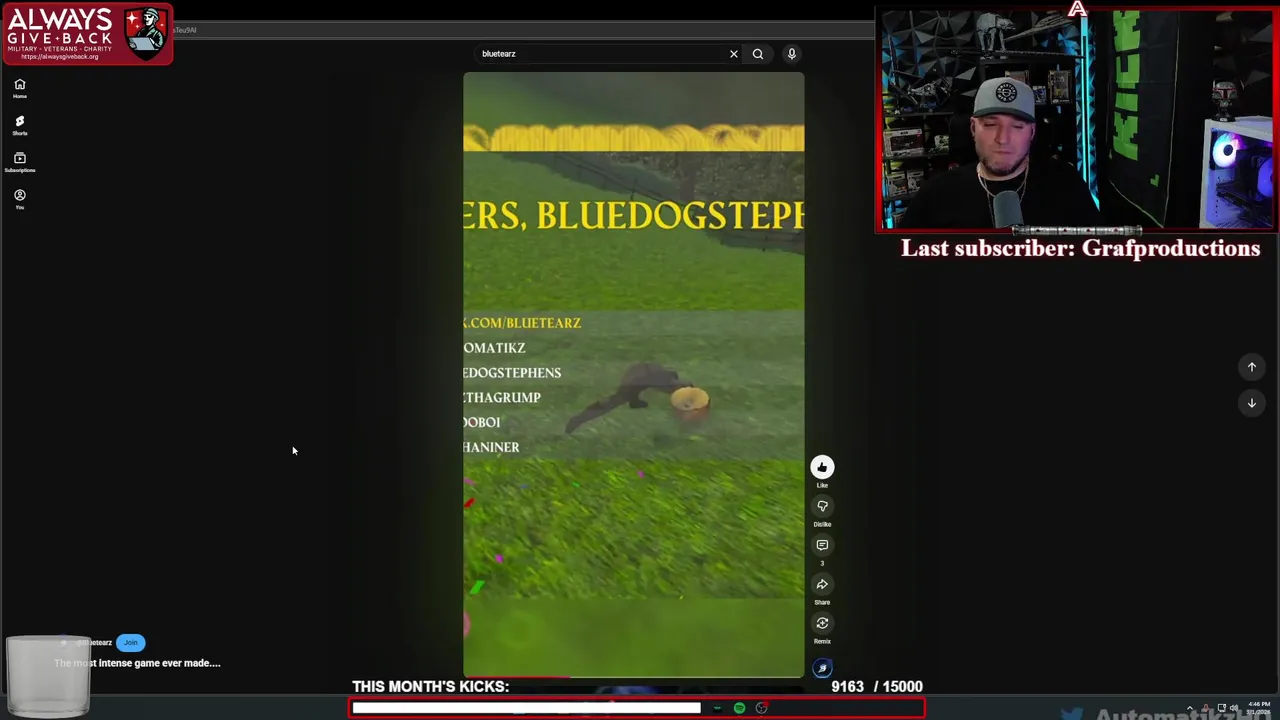Open the circular app icon beside Spotify in taskbar
The width and height of the screenshot is (1280, 720).
click(x=761, y=708)
